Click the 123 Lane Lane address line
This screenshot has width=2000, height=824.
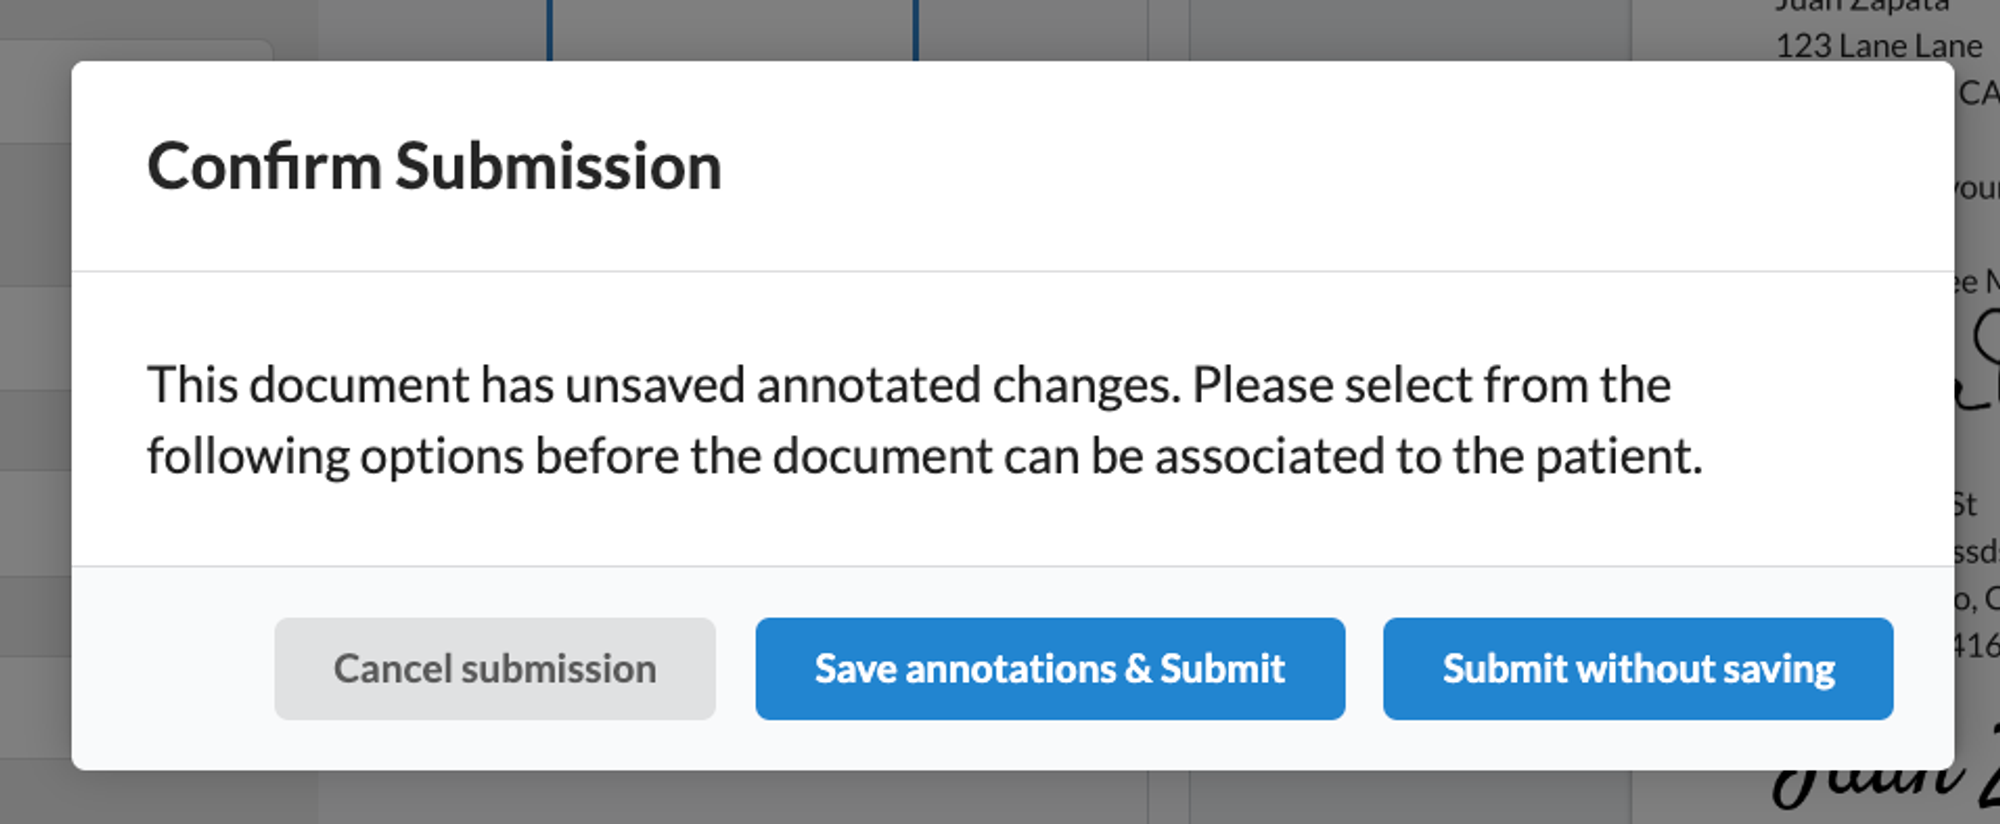[1880, 45]
